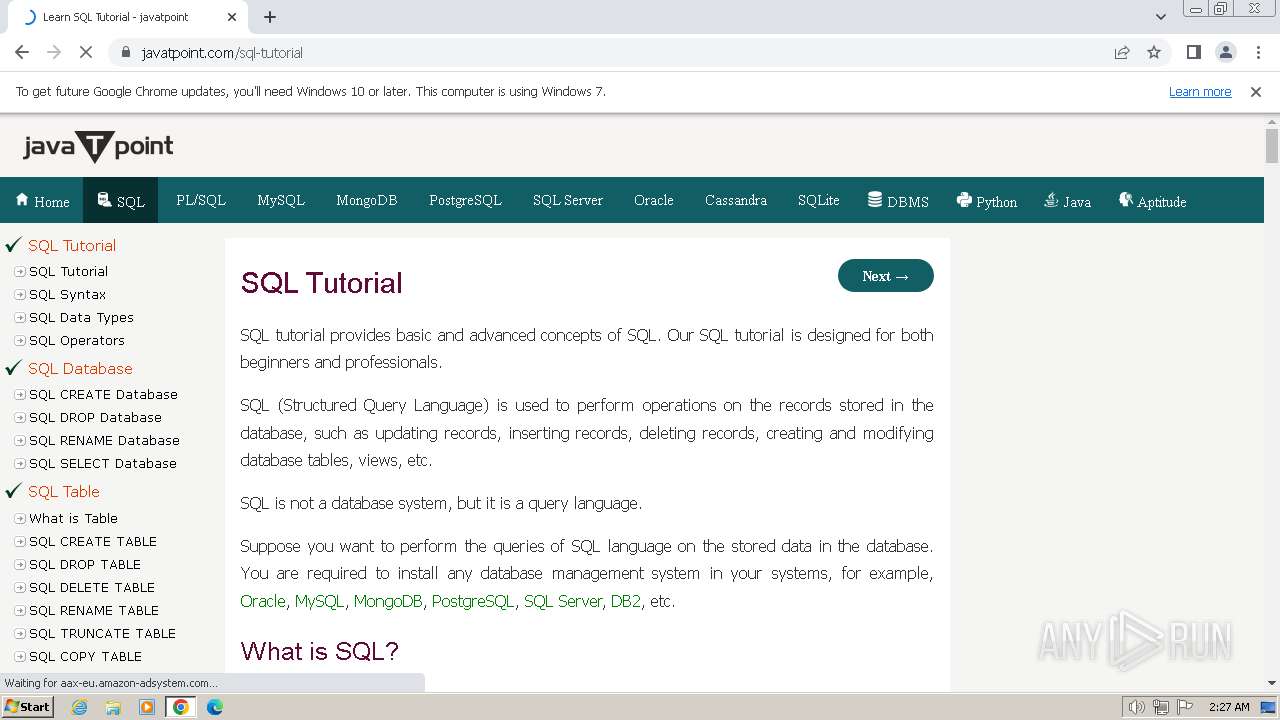The image size is (1280, 720).
Task: Open Windows Explorer from the taskbar
Action: tap(113, 707)
